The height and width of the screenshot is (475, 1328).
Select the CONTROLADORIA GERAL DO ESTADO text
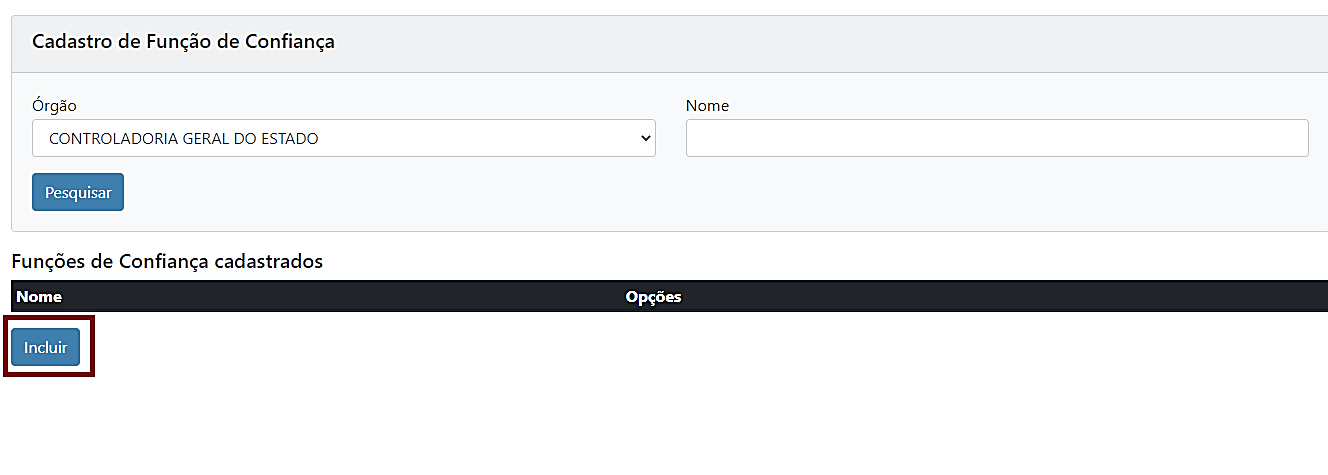point(183,139)
